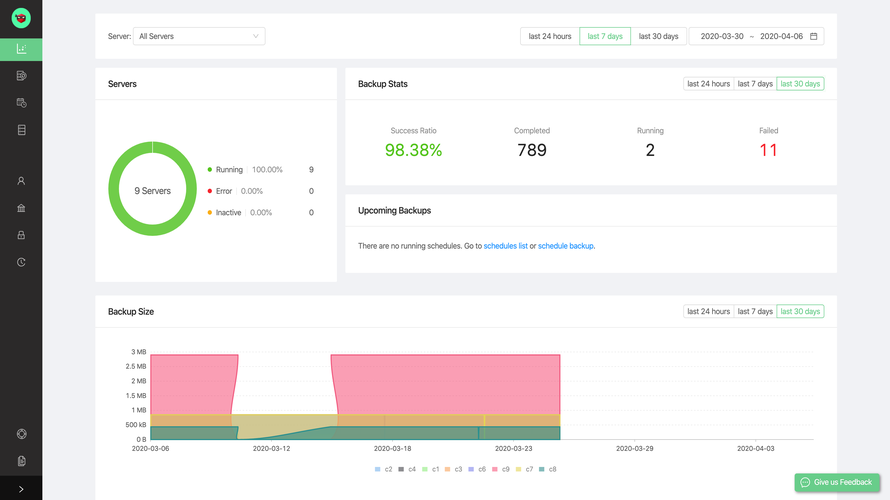Select 'last 7 days' in Backup Stats

755,84
